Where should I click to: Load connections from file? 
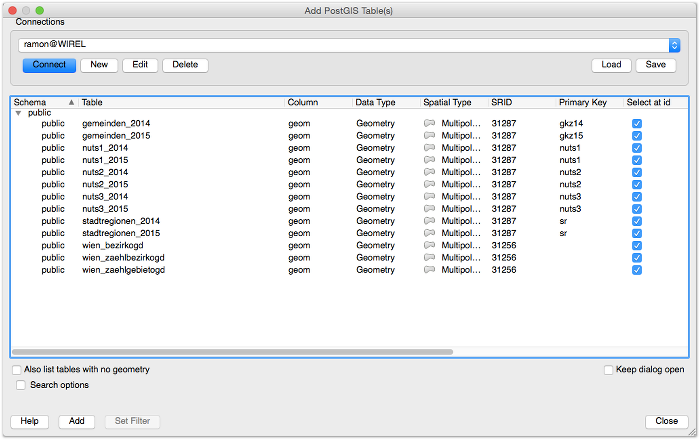tap(611, 65)
